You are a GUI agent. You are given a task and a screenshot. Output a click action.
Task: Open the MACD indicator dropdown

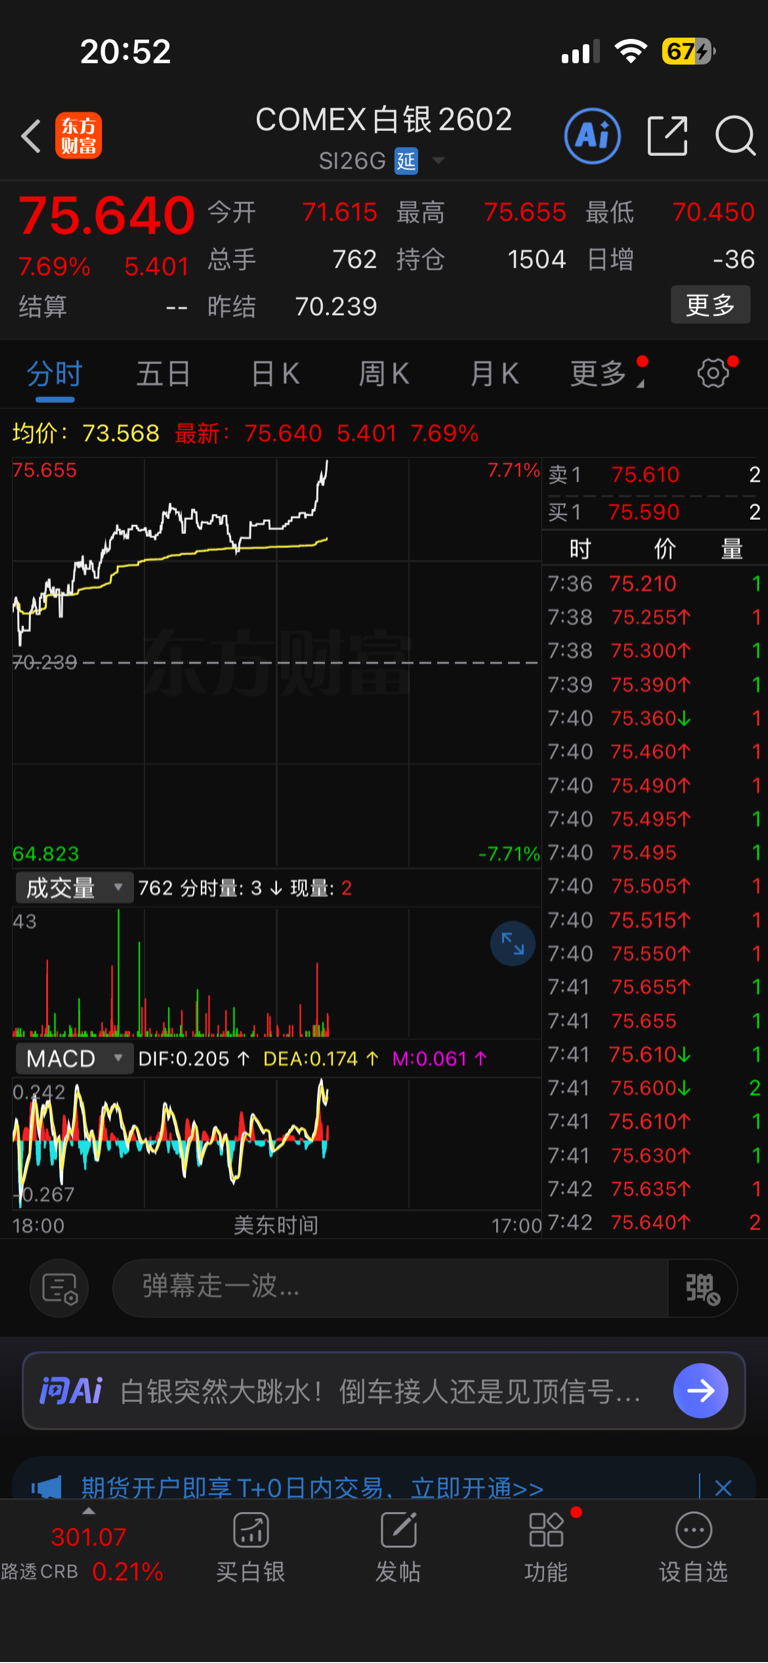click(x=74, y=1059)
